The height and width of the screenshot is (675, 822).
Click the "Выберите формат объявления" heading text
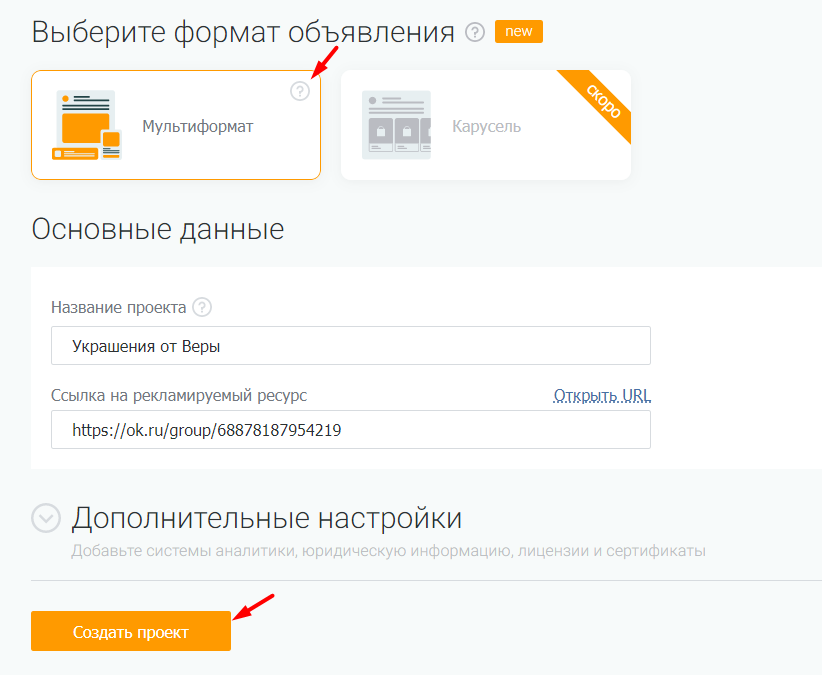[243, 32]
